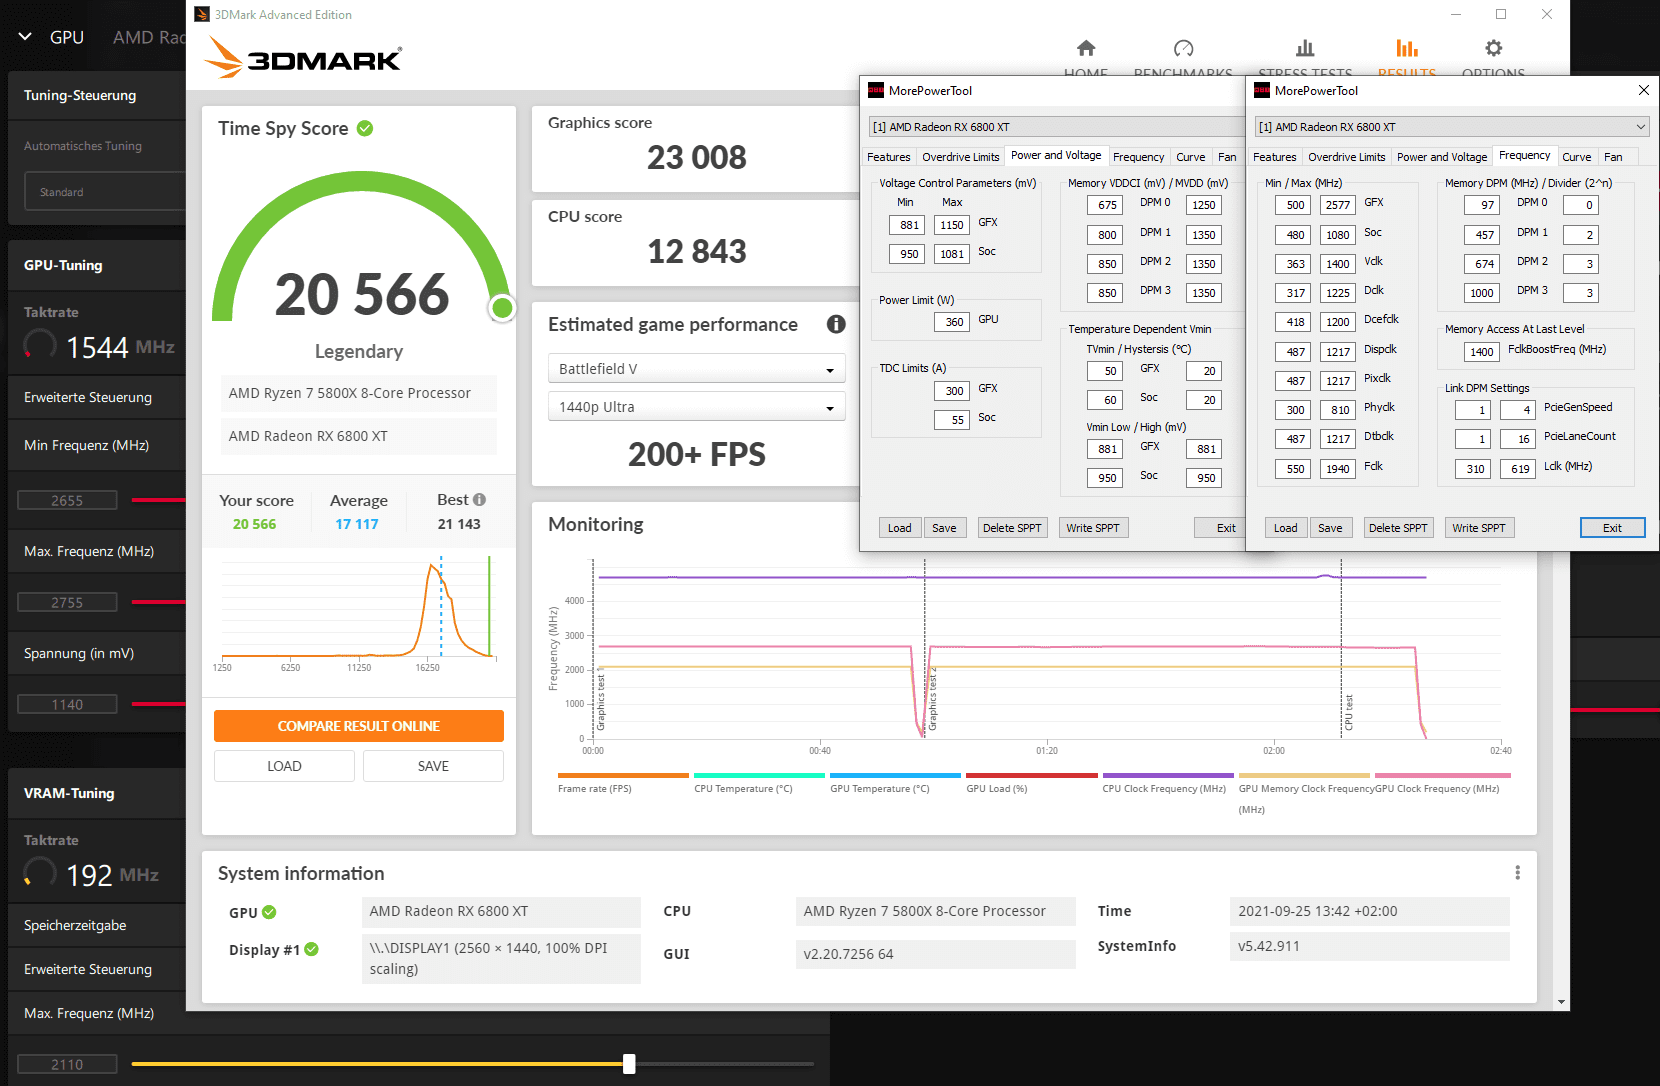Click the 3DMark logo

point(303,57)
